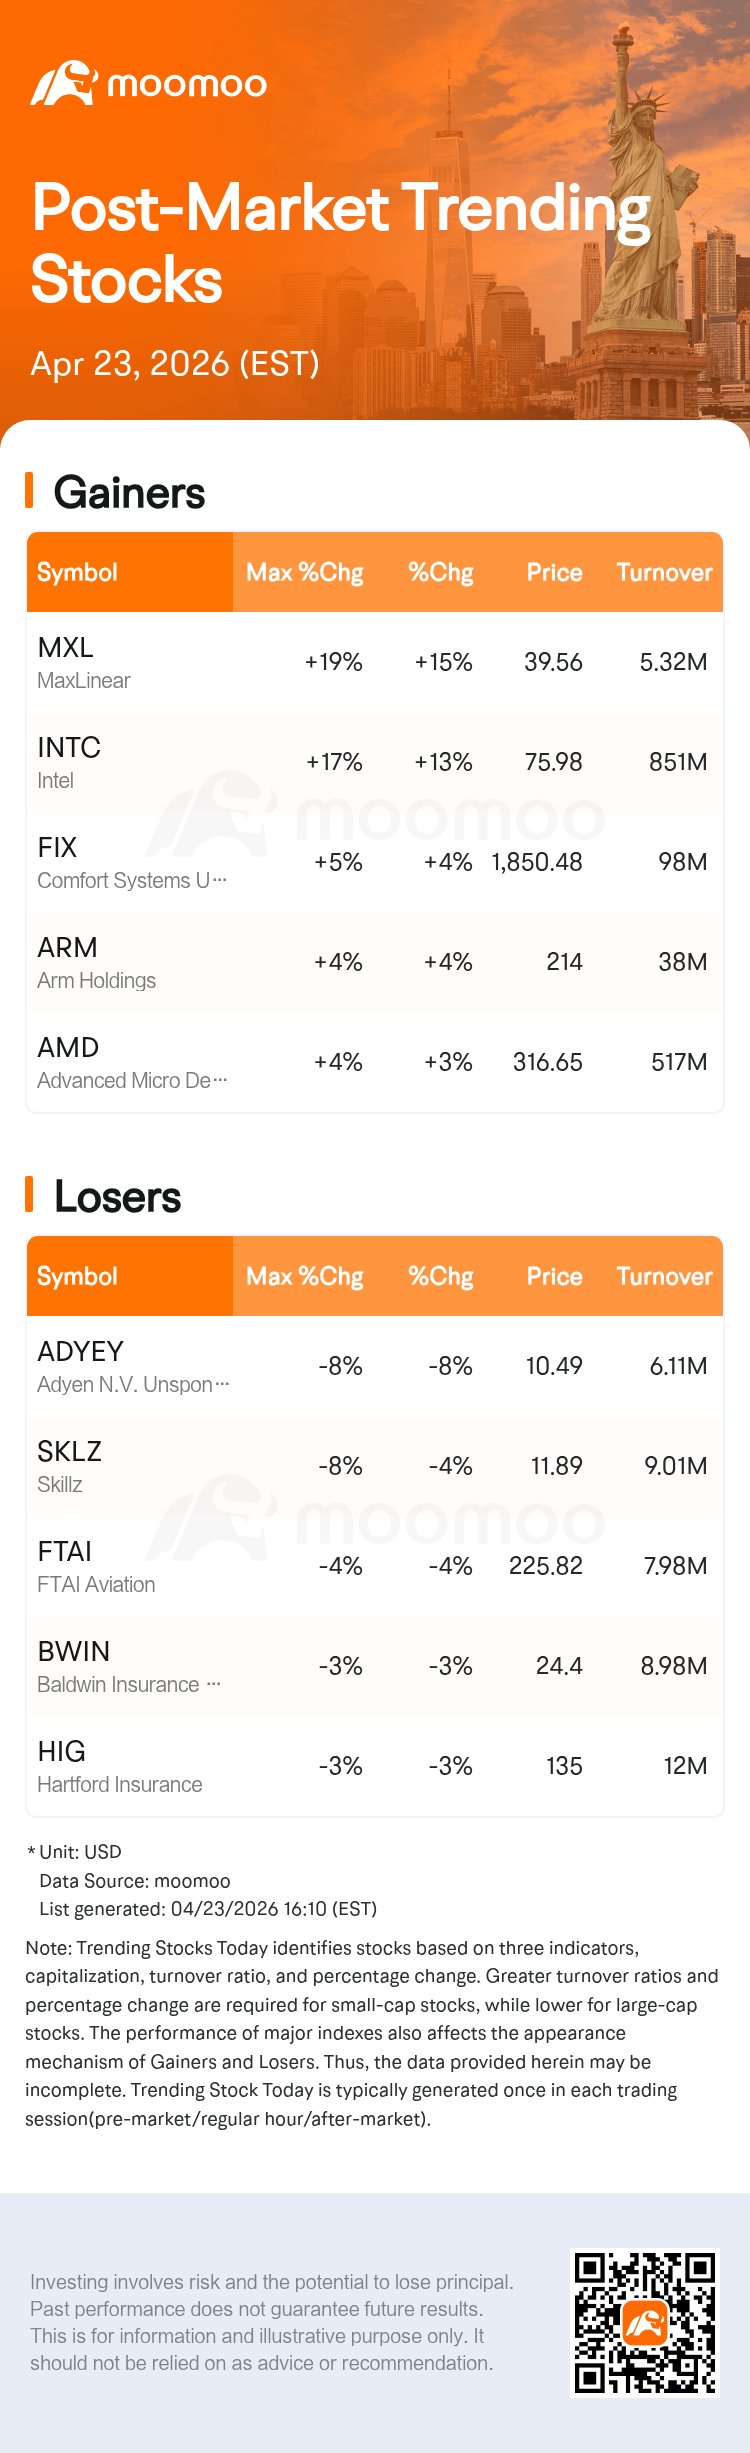The width and height of the screenshot is (750, 2453).
Task: Click the QR code at the bottom
Action: tap(644, 2323)
